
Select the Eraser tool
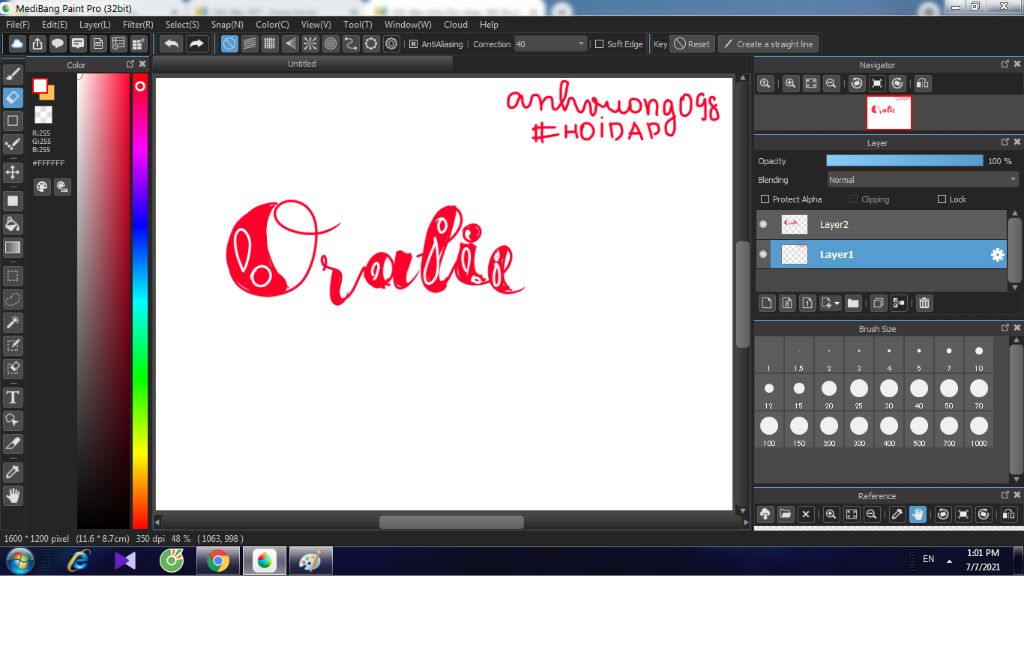(x=12, y=97)
